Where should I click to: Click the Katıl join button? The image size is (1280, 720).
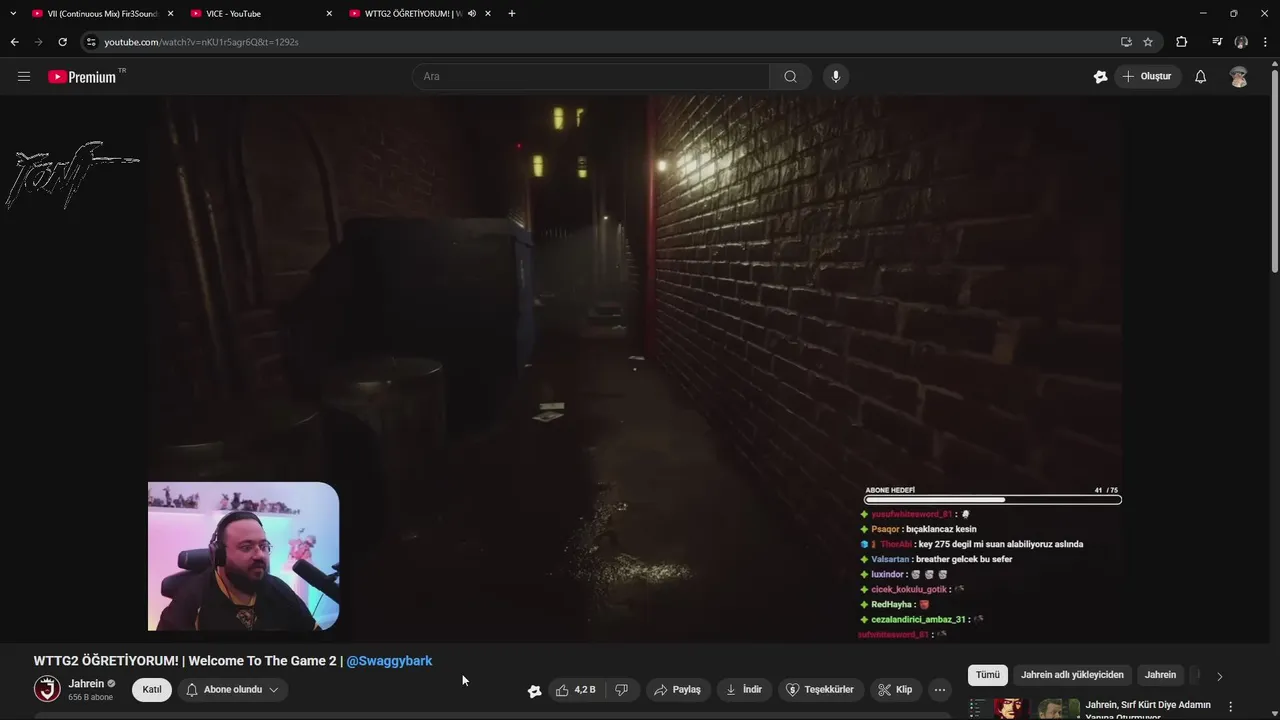pos(152,690)
